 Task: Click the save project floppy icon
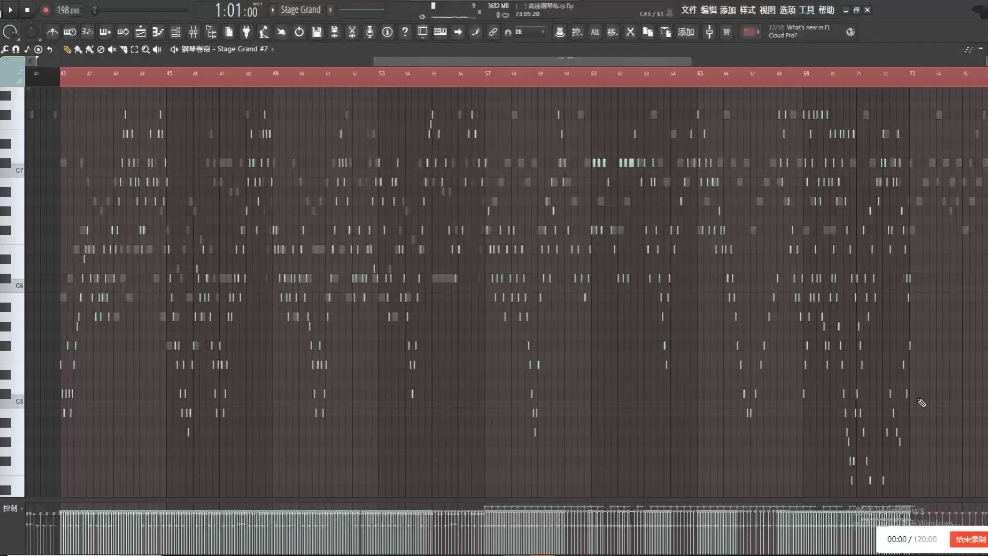point(317,32)
